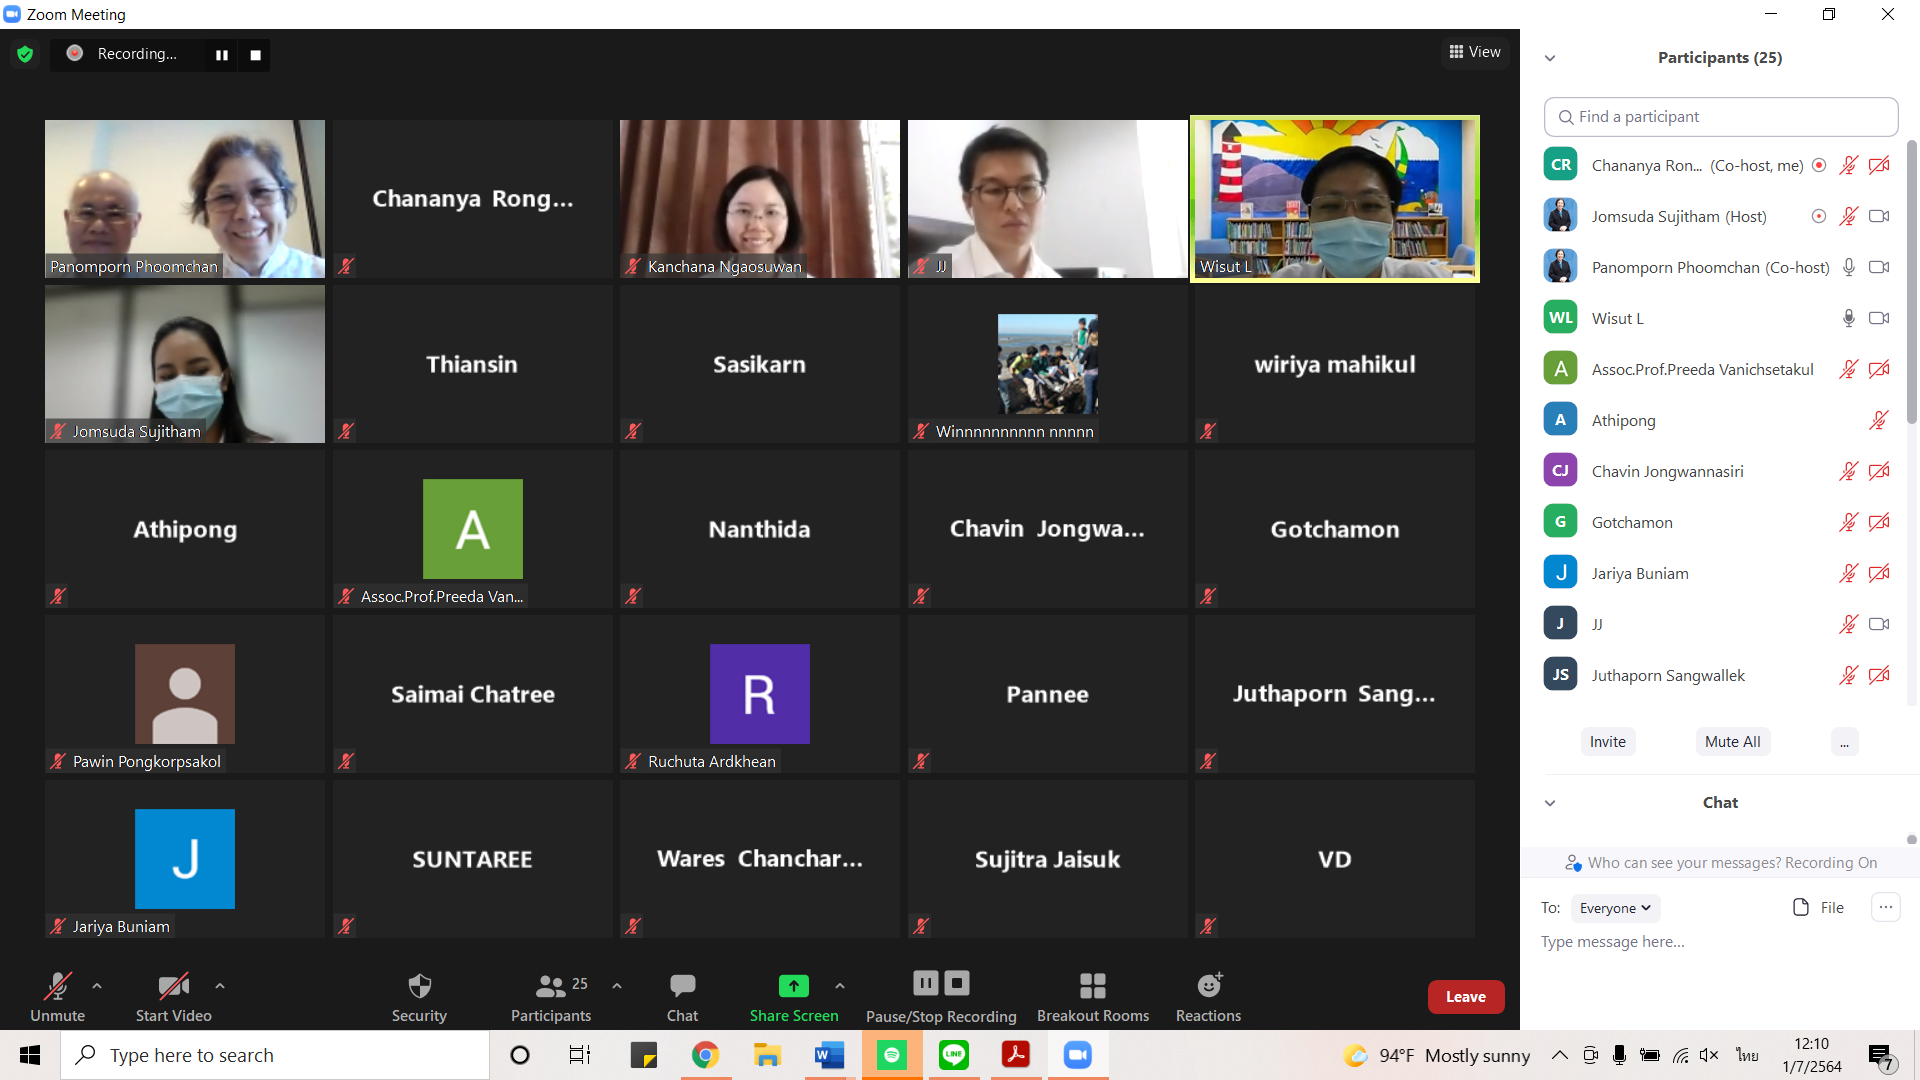Viewport: 1920px width, 1080px height.
Task: Click Panomporn Phoomchan microphone icon in list
Action: (1849, 267)
